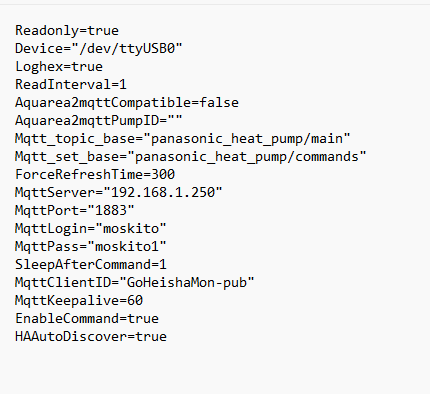430x394 pixels.
Task: Click the word "true" after HAAutoDiscover
Action: [151, 336]
